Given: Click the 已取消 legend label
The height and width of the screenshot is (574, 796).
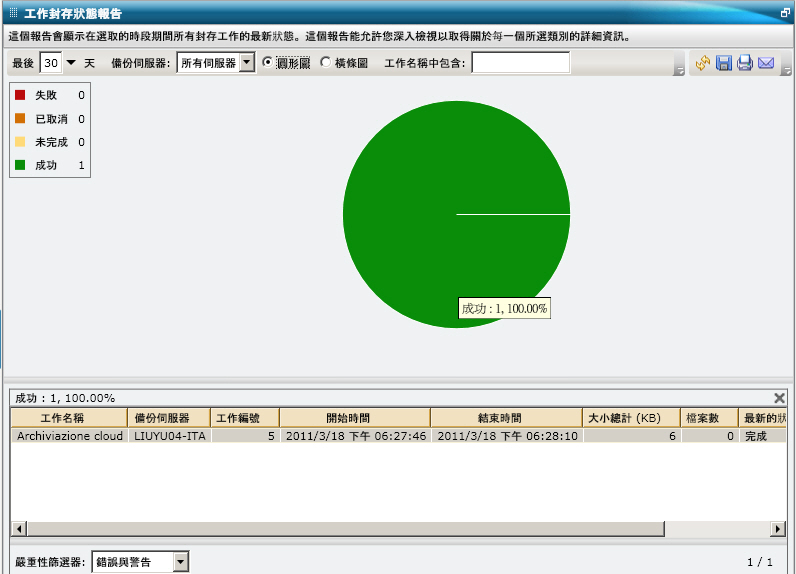Looking at the screenshot, I should click(x=51, y=119).
